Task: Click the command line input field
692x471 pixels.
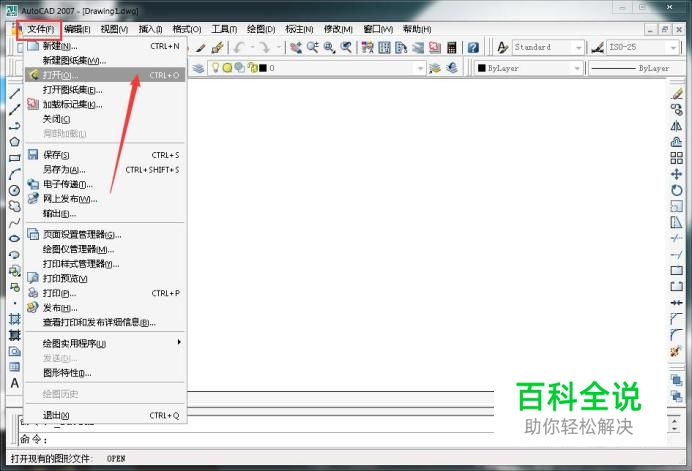Action: (x=256, y=439)
